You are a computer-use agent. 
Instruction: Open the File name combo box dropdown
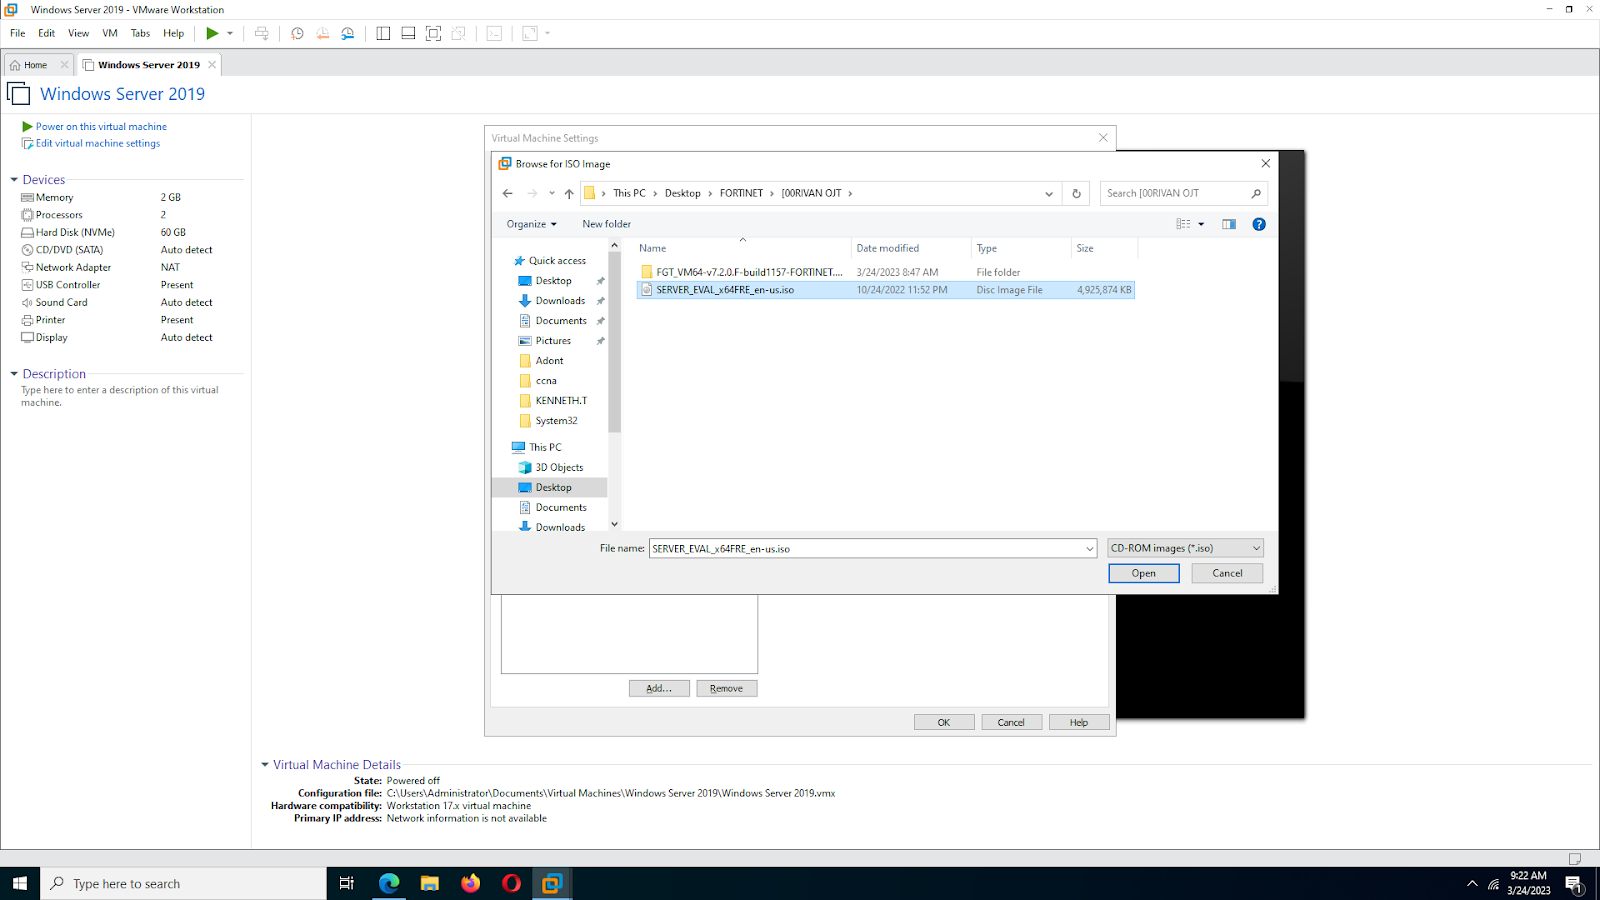point(1089,549)
